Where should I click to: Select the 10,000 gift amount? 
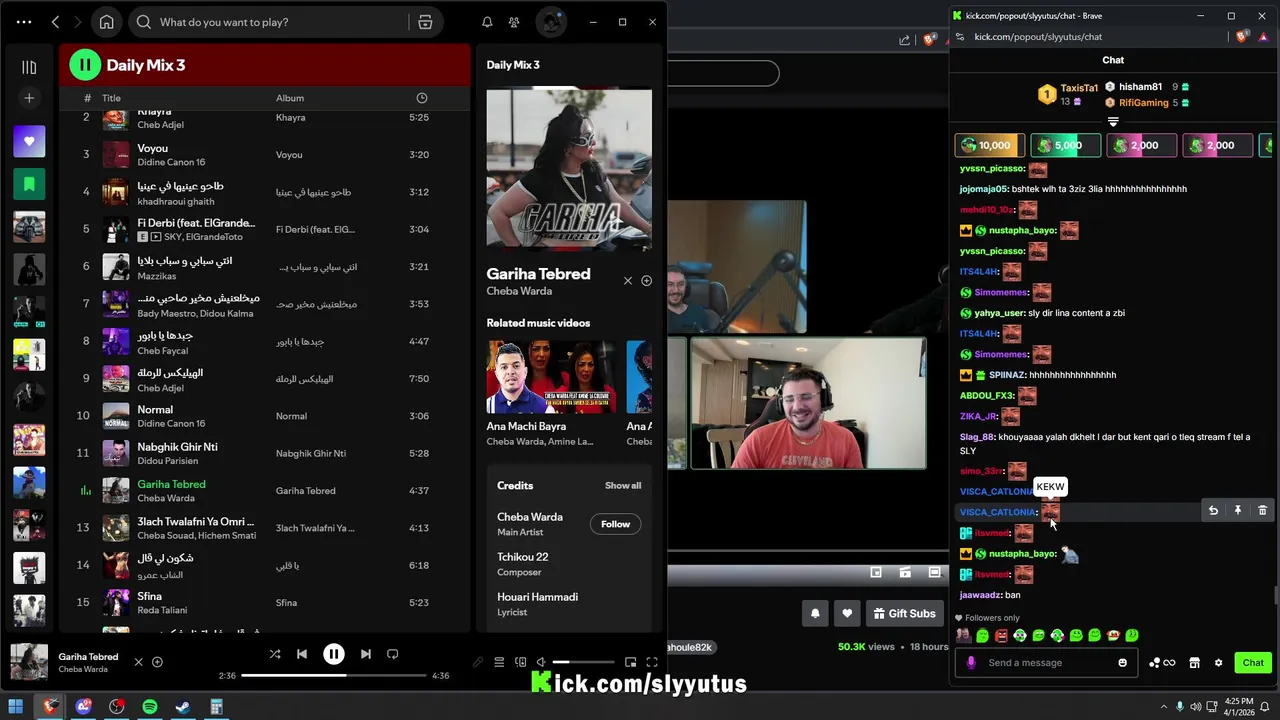[989, 145]
